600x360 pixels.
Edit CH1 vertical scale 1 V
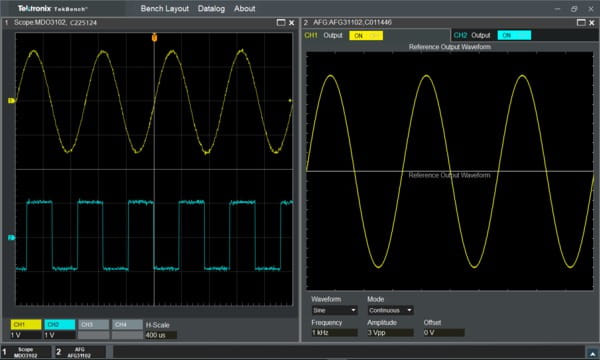[x=26, y=335]
